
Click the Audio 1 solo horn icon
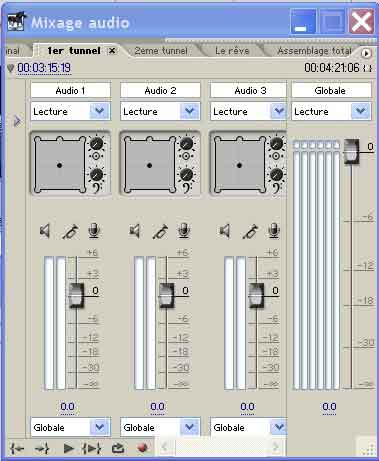tap(70, 231)
